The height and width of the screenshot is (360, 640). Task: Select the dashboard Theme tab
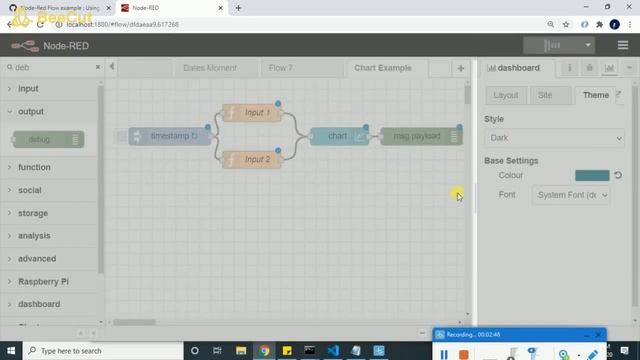pos(596,95)
